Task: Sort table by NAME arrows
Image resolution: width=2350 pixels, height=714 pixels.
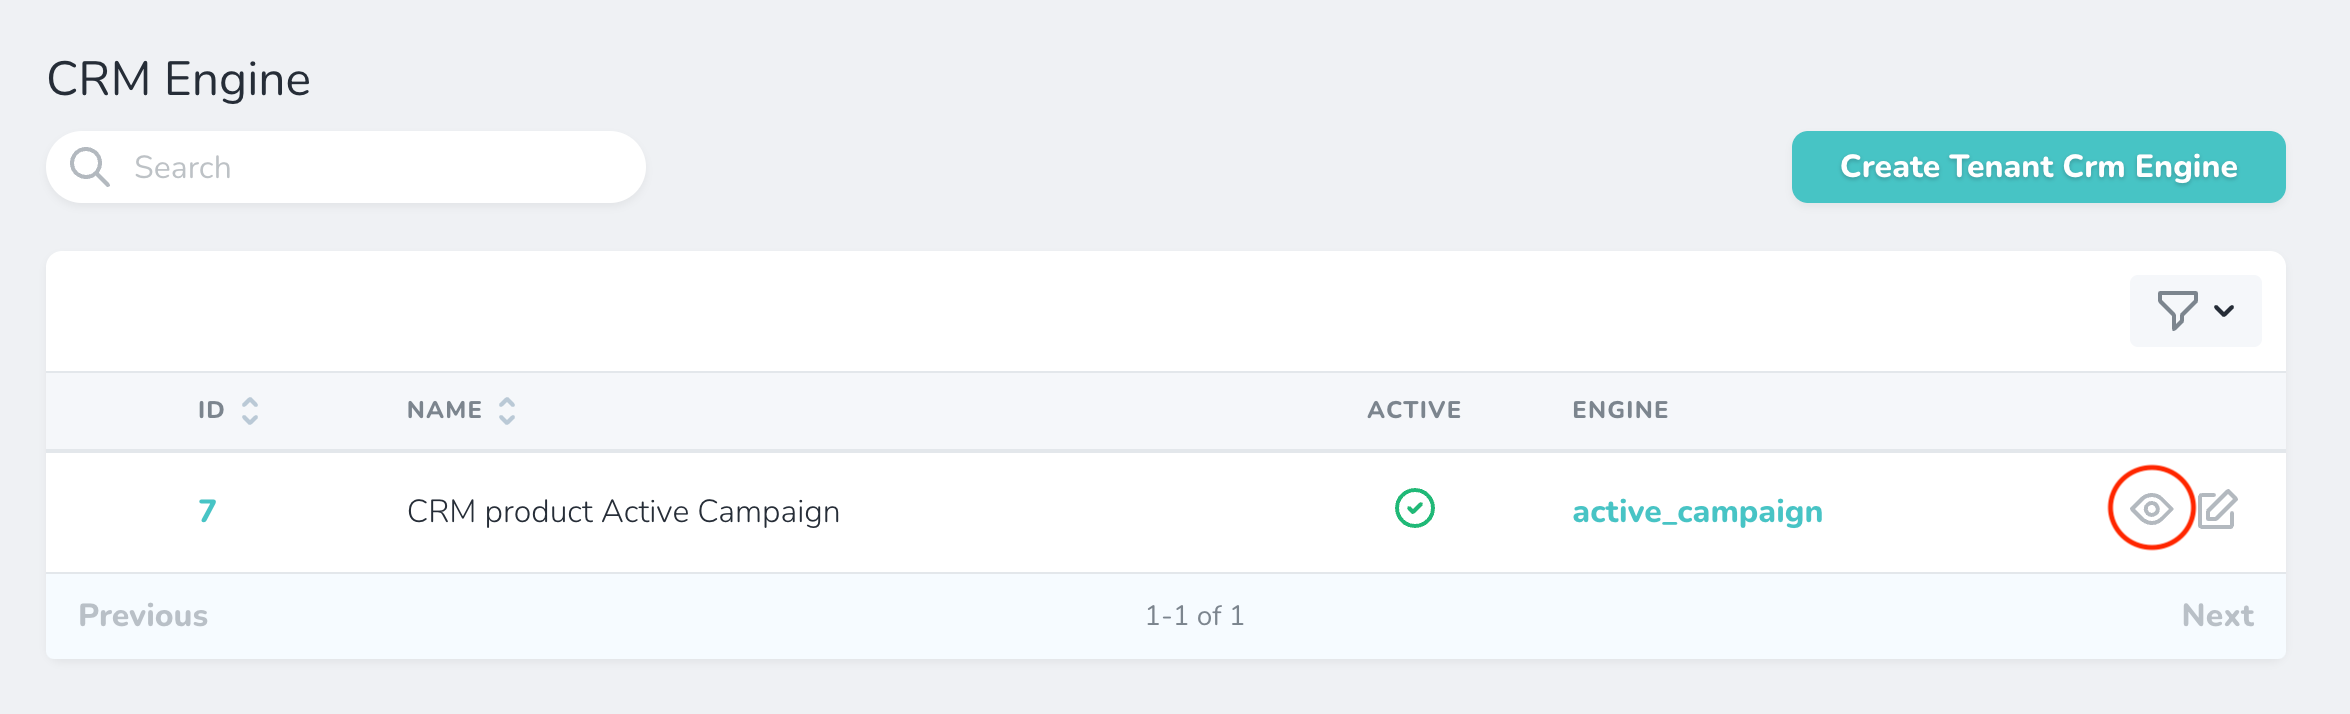Action: (507, 411)
